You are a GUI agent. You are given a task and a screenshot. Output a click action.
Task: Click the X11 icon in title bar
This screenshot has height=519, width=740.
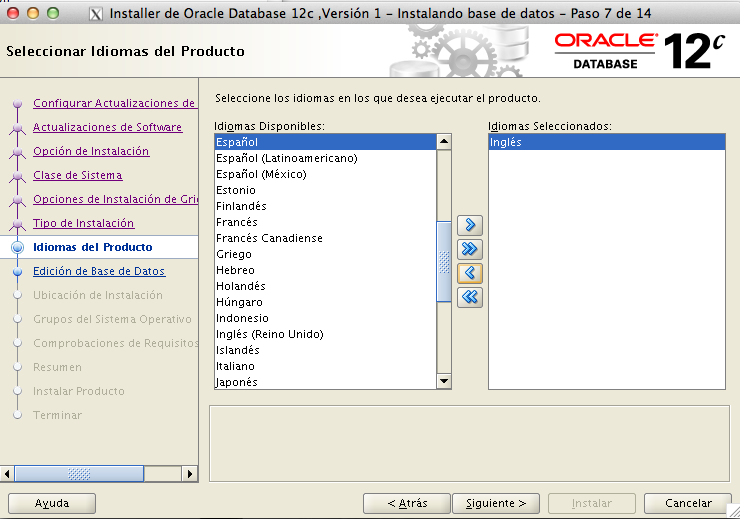[x=95, y=14]
